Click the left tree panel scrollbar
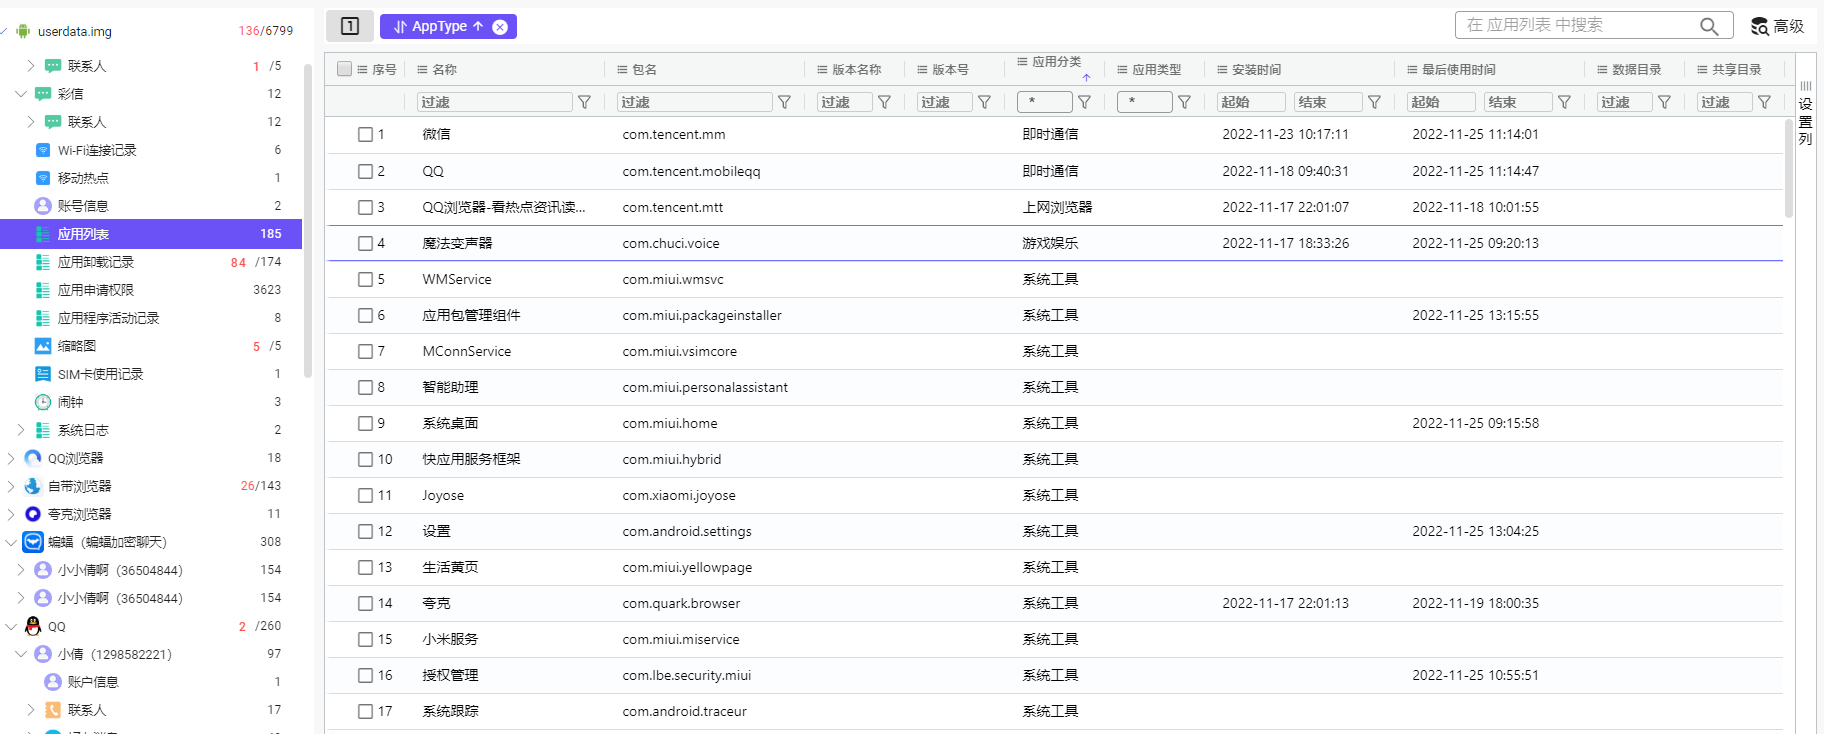Viewport: 1824px width, 734px height. pos(308,220)
